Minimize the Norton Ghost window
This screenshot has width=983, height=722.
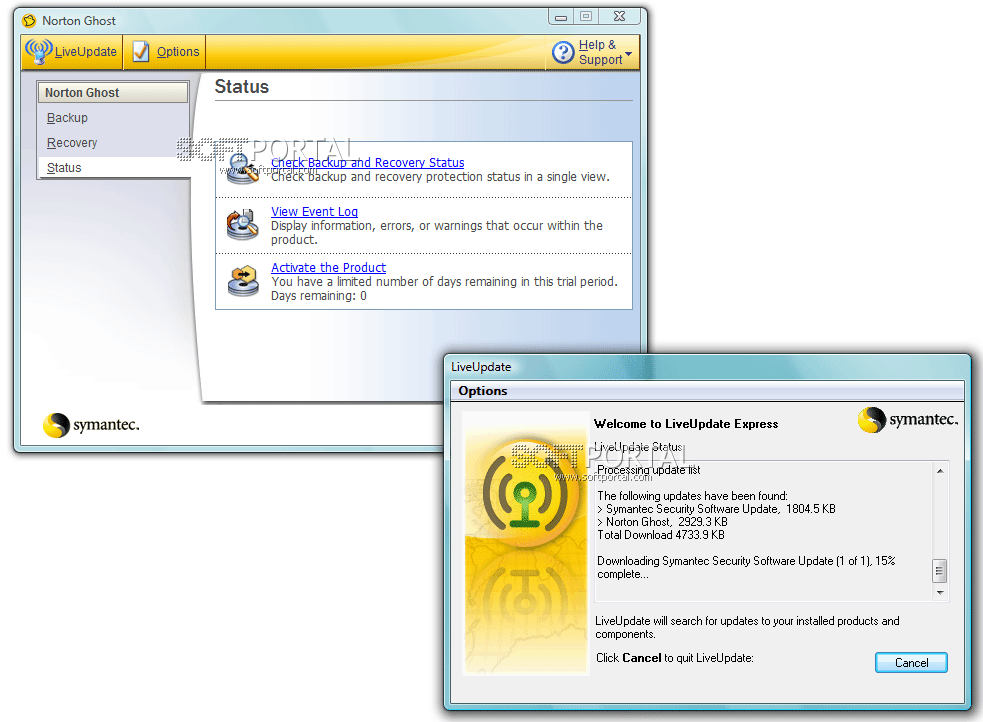click(x=561, y=17)
